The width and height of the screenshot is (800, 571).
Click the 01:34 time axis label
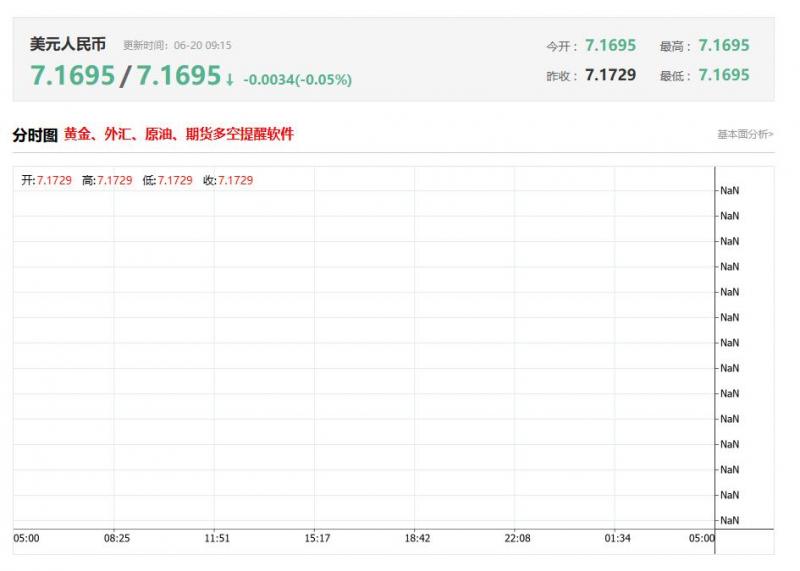click(617, 538)
